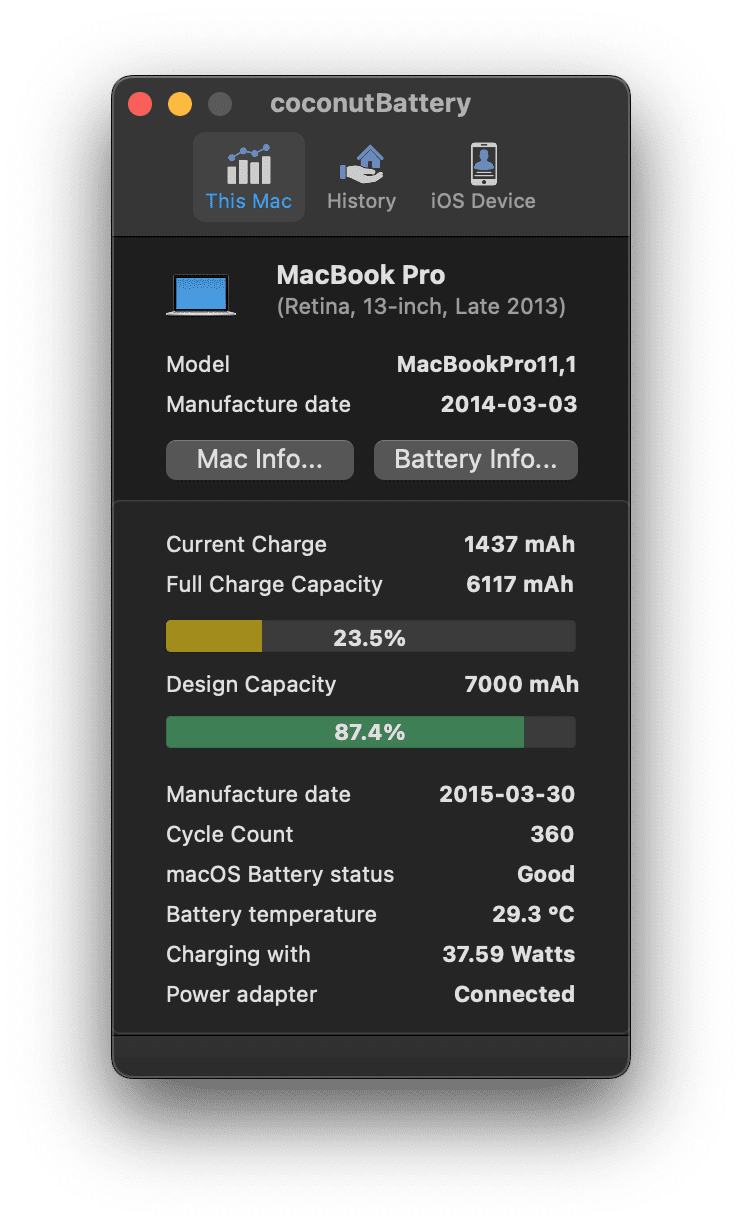Click the battery temperature 29.3 °C value
This screenshot has height=1226, width=742.
coord(527,914)
